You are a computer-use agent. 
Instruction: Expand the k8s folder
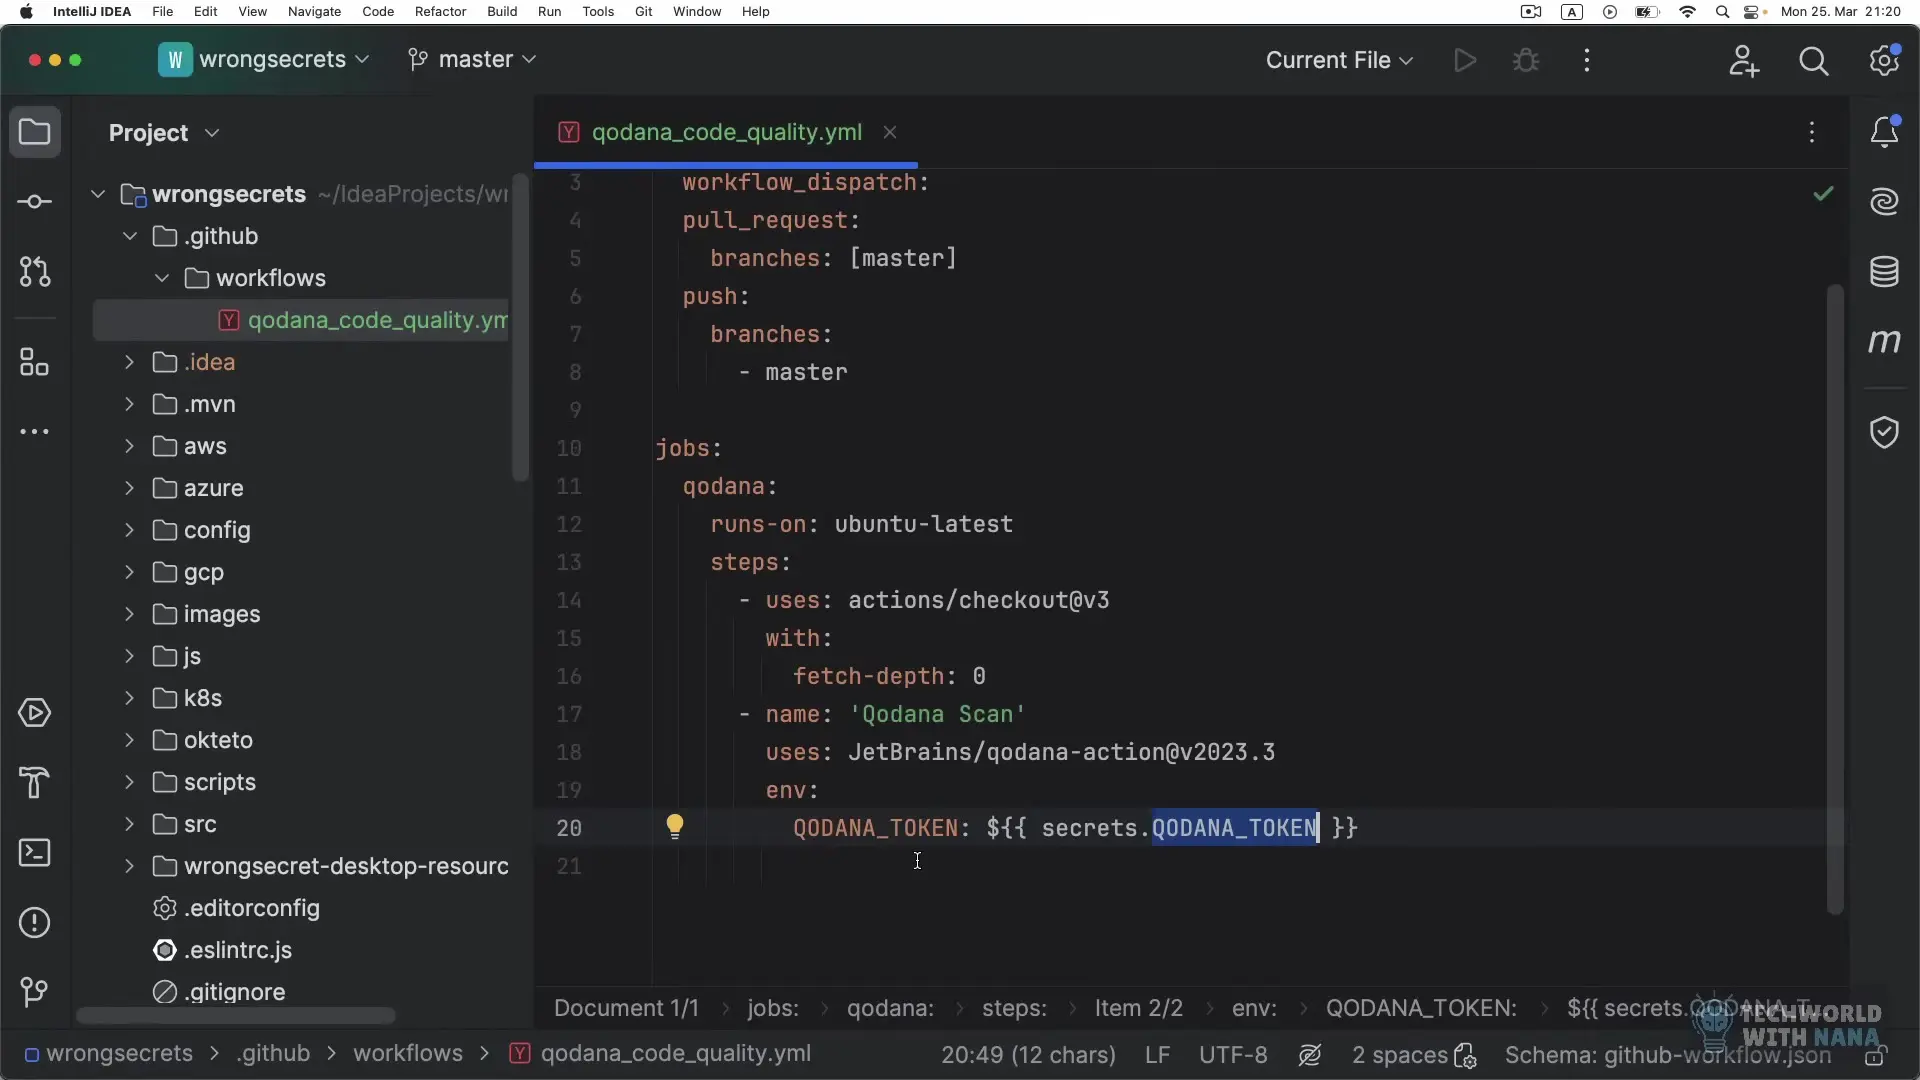click(130, 698)
